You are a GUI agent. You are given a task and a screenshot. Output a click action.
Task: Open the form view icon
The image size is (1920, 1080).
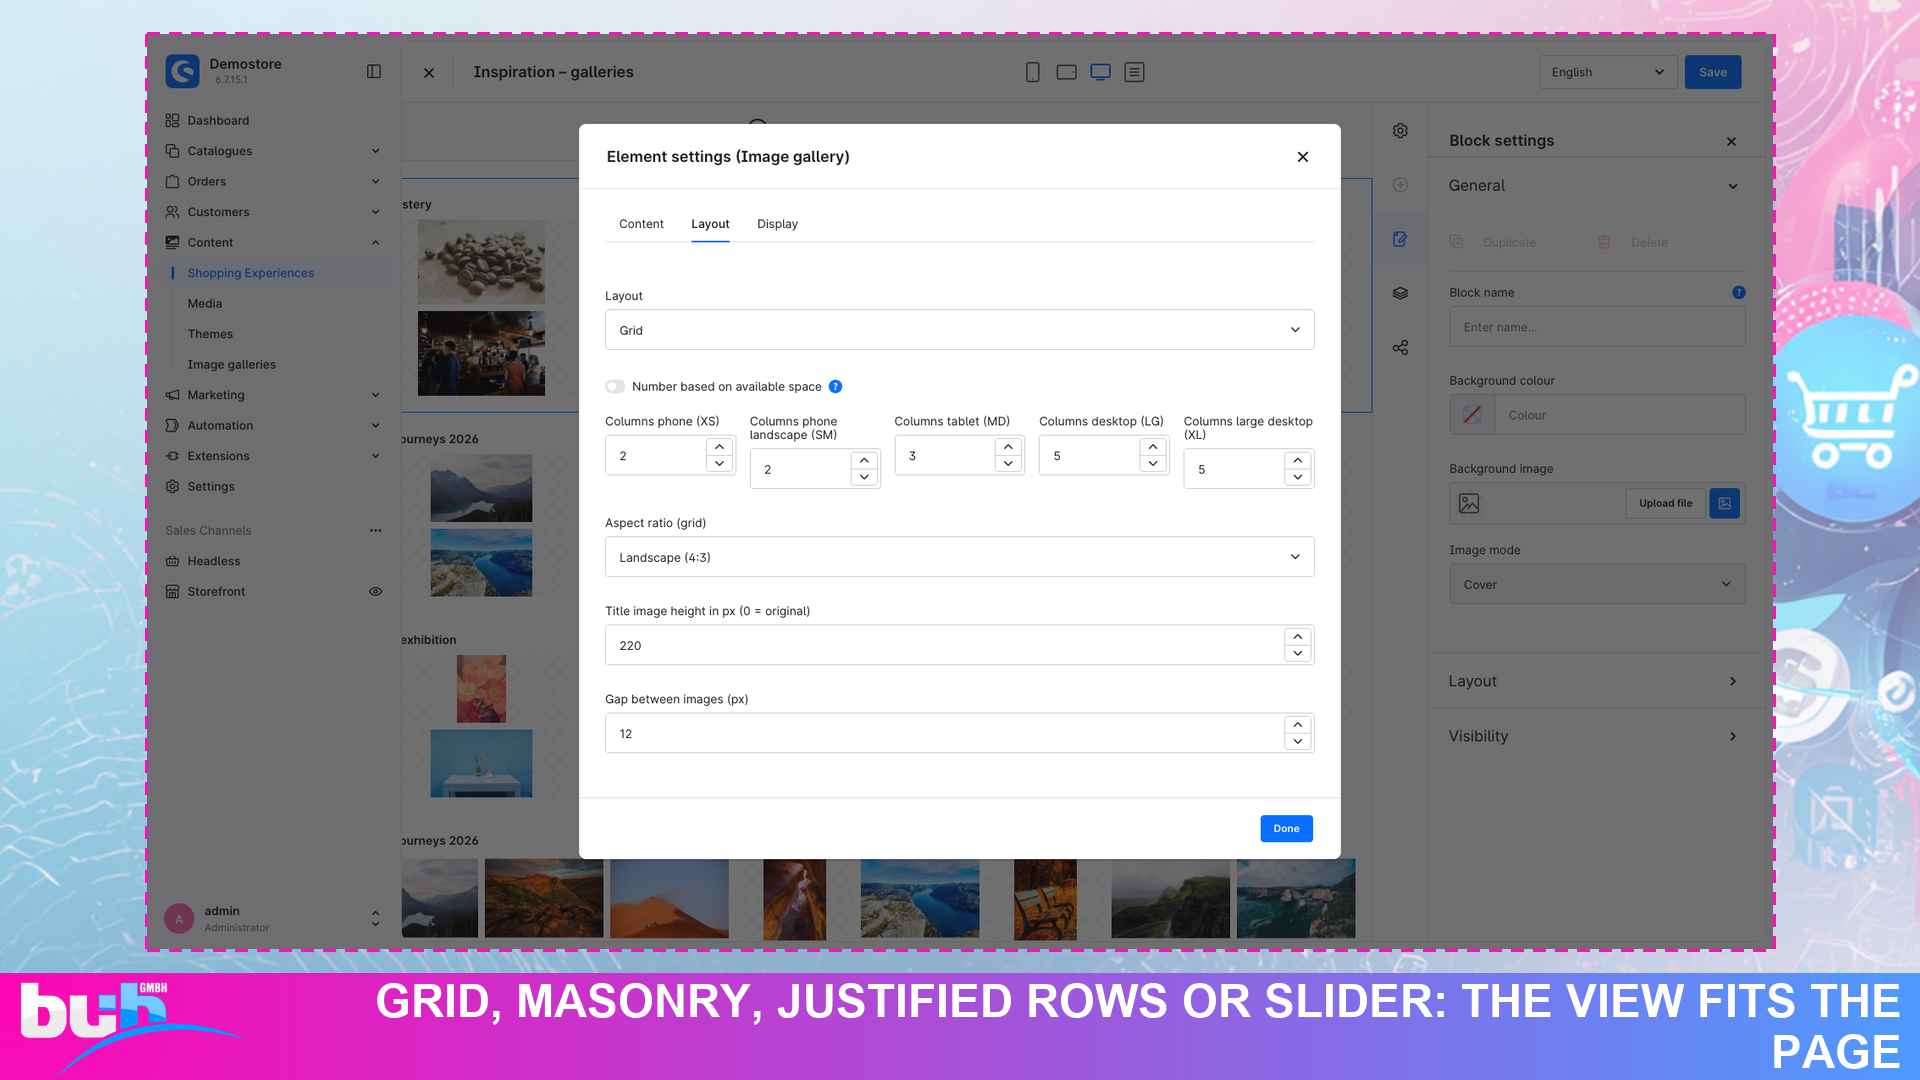tap(1134, 72)
